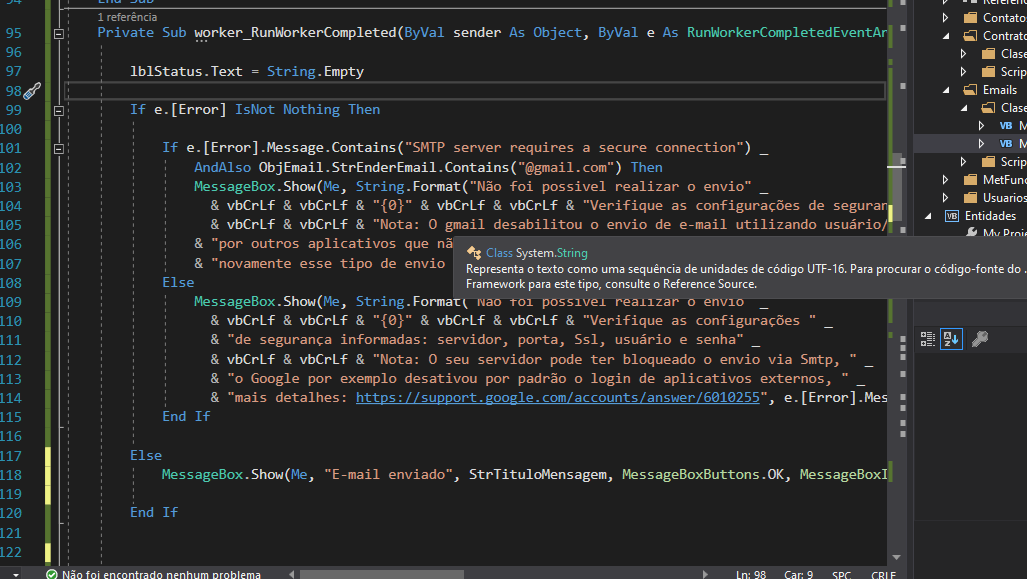1027x579 pixels.
Task: Click 'RunWorkerCompletedEventAr' type at line 95
Action: 787,33
